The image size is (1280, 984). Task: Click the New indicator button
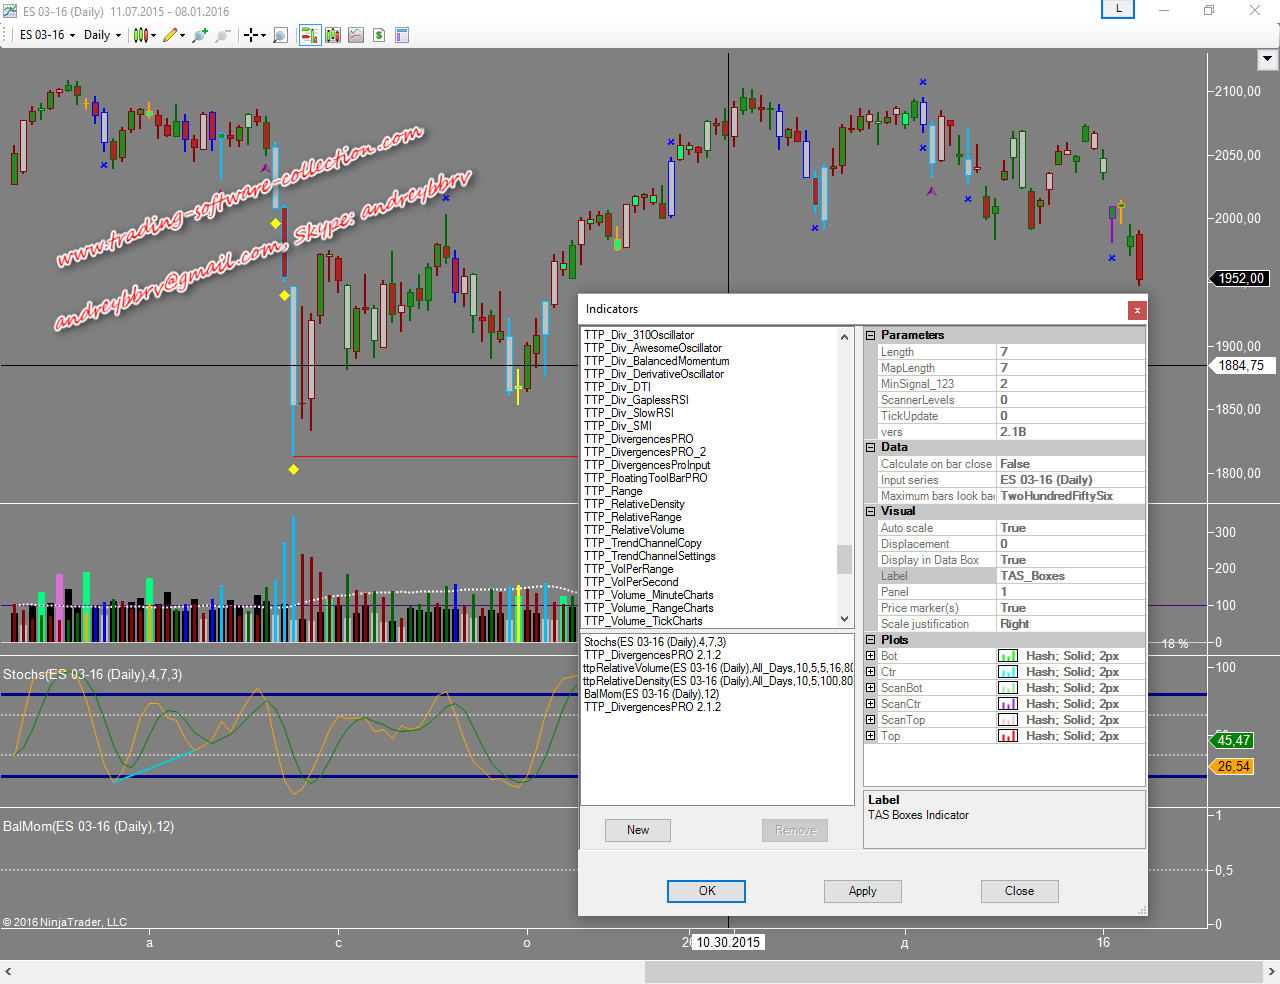pyautogui.click(x=638, y=830)
